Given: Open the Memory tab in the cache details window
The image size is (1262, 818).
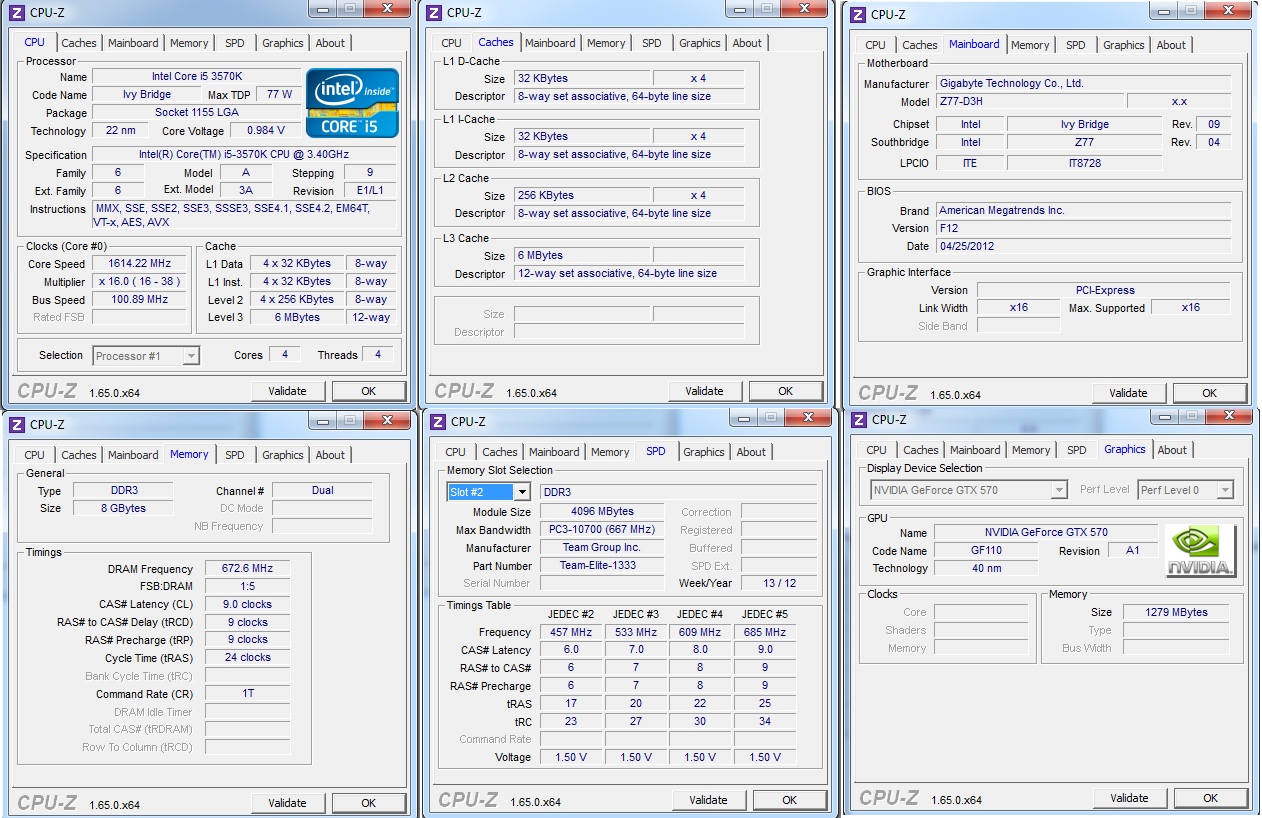Looking at the screenshot, I should point(606,43).
